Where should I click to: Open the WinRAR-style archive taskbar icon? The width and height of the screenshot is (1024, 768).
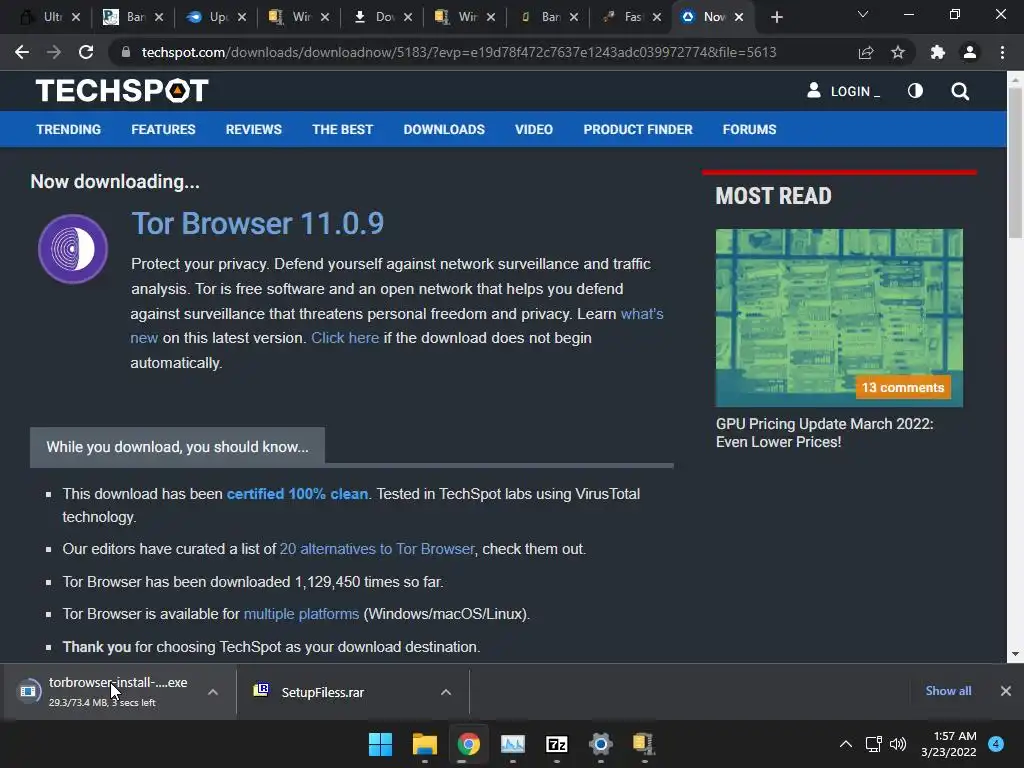[644, 744]
